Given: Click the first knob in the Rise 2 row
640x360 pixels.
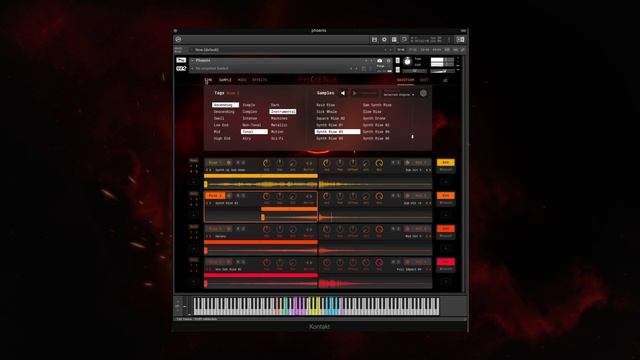Looking at the screenshot, I should pyautogui.click(x=267, y=196).
